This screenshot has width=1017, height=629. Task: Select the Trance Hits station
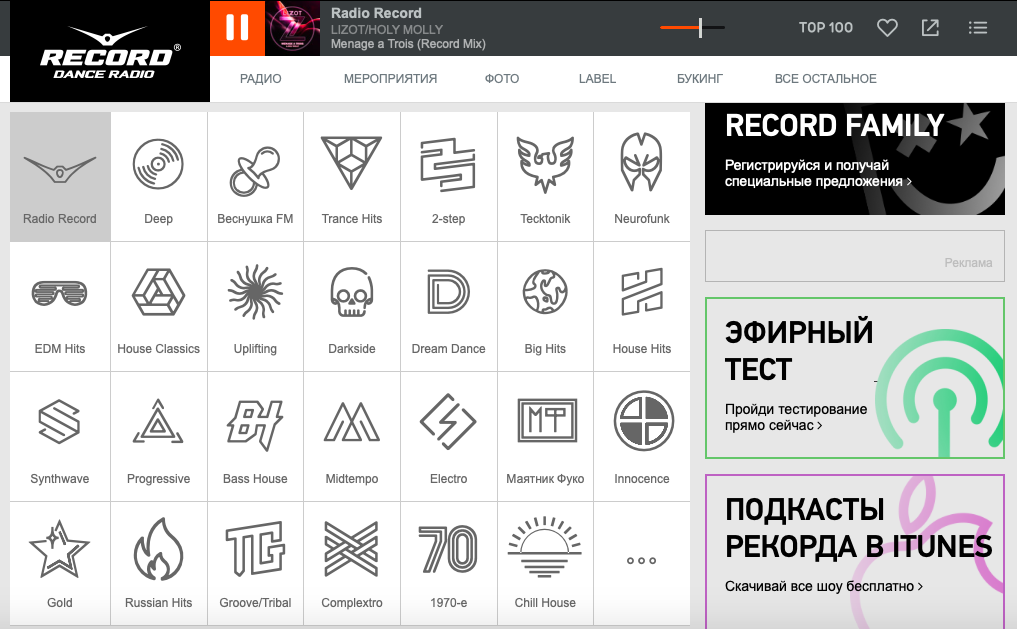[x=352, y=176]
